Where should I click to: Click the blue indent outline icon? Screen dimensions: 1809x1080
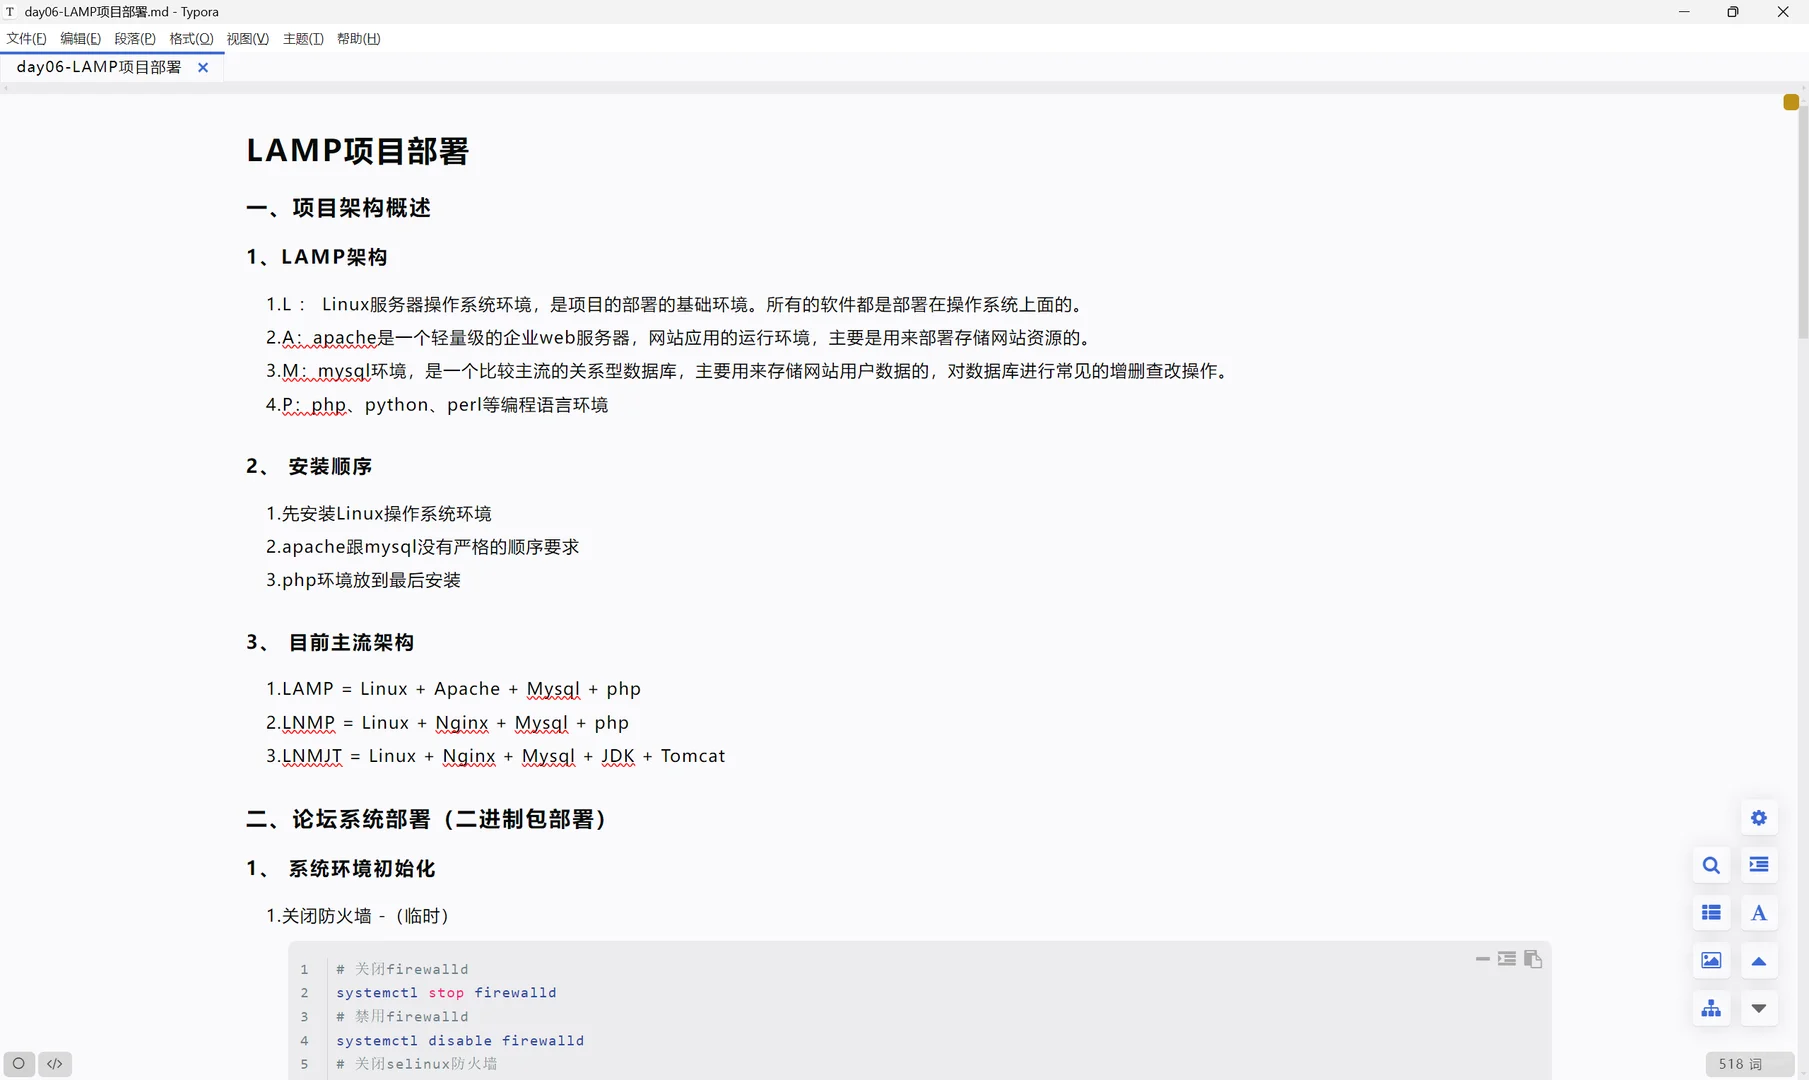pyautogui.click(x=1758, y=865)
